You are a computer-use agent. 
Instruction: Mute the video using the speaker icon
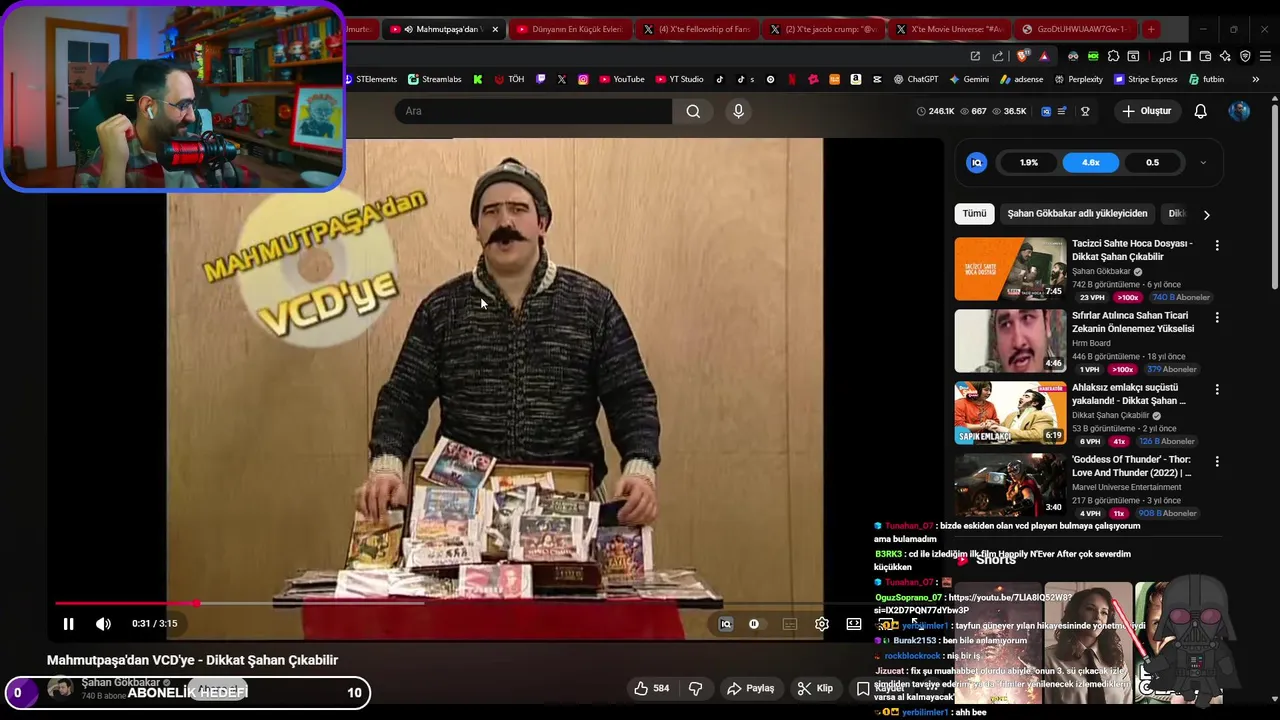tap(103, 624)
